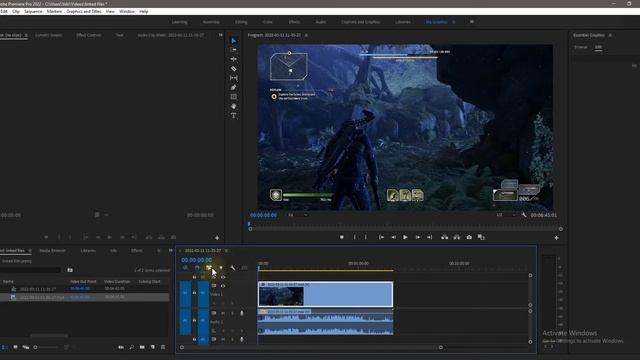Open the Media Browser tab

[x=52, y=251]
